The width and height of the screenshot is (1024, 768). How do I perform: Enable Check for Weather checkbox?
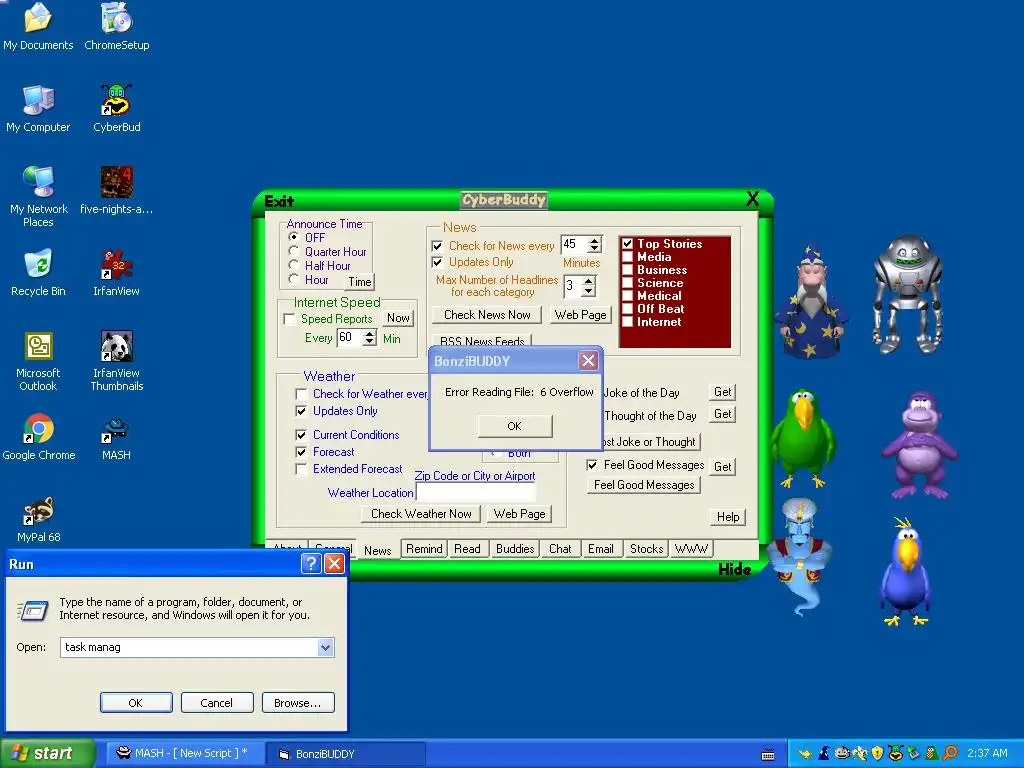tap(301, 394)
